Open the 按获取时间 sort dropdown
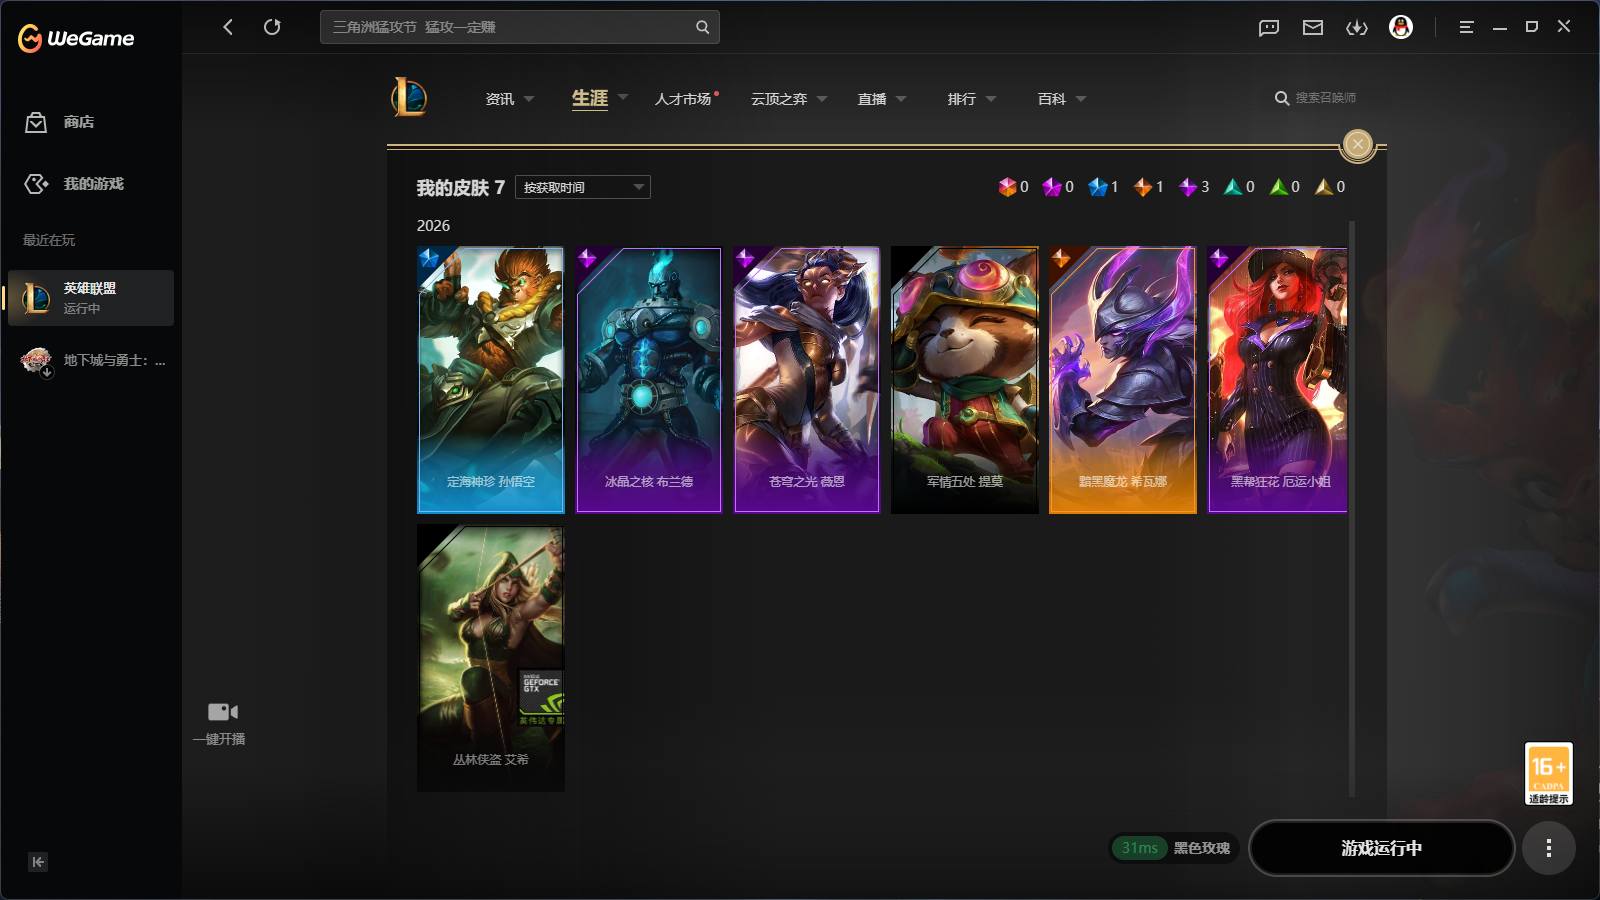The width and height of the screenshot is (1600, 900). [x=583, y=187]
